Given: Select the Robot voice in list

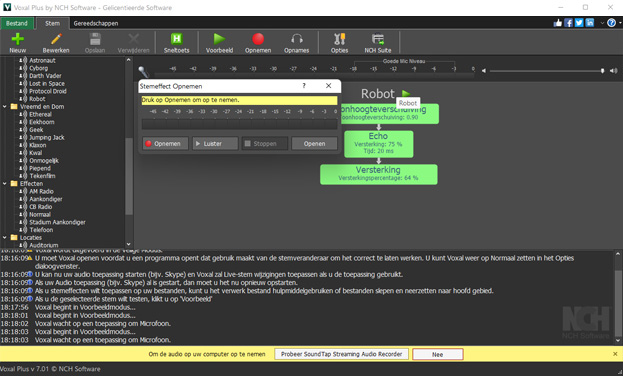Looking at the screenshot, I should tap(37, 99).
